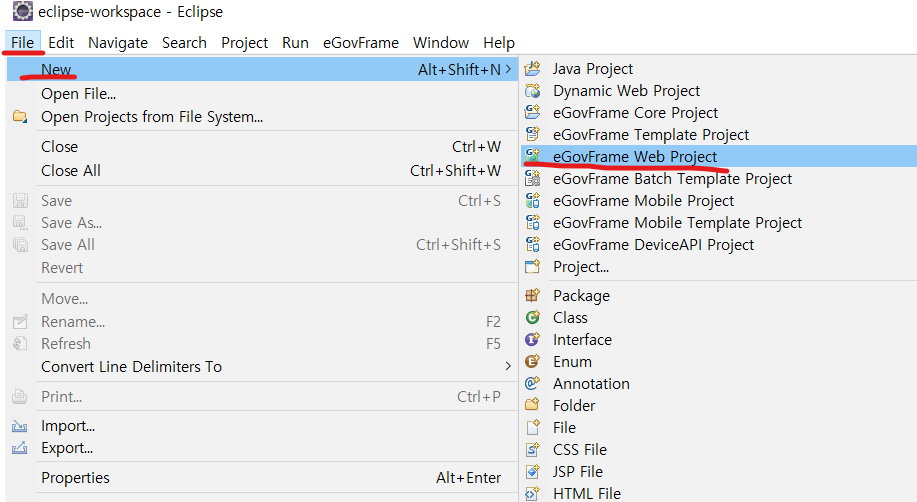Open the Navigate menu
The width and height of the screenshot is (917, 502).
[x=118, y=43]
